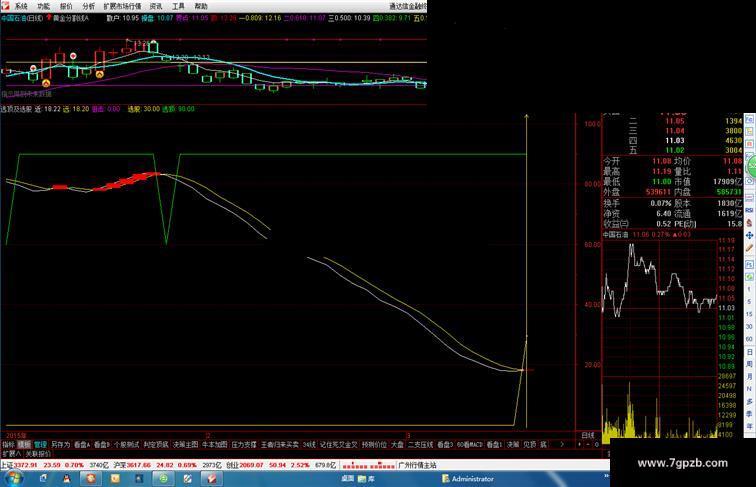This screenshot has width=756, height=487.
Task: Open the 系统 menu
Action: point(21,6)
